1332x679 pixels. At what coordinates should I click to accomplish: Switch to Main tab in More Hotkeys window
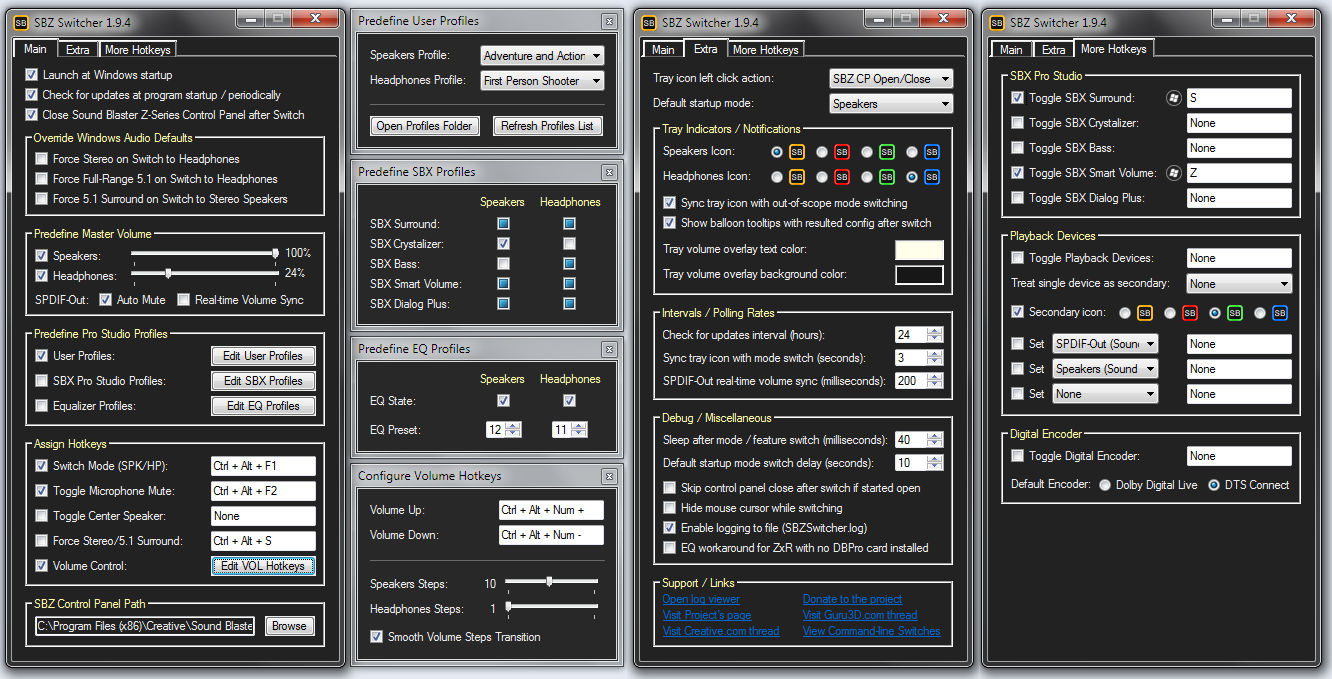1011,49
